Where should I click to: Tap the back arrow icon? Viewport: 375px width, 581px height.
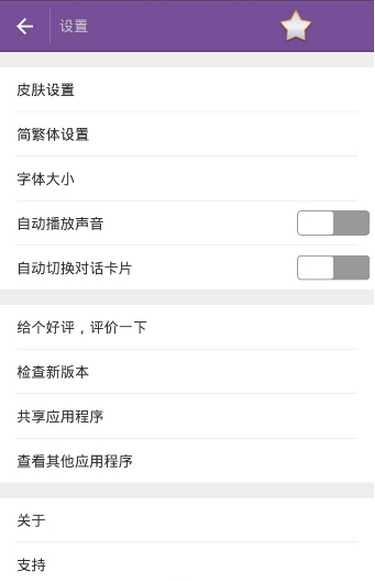point(25,26)
